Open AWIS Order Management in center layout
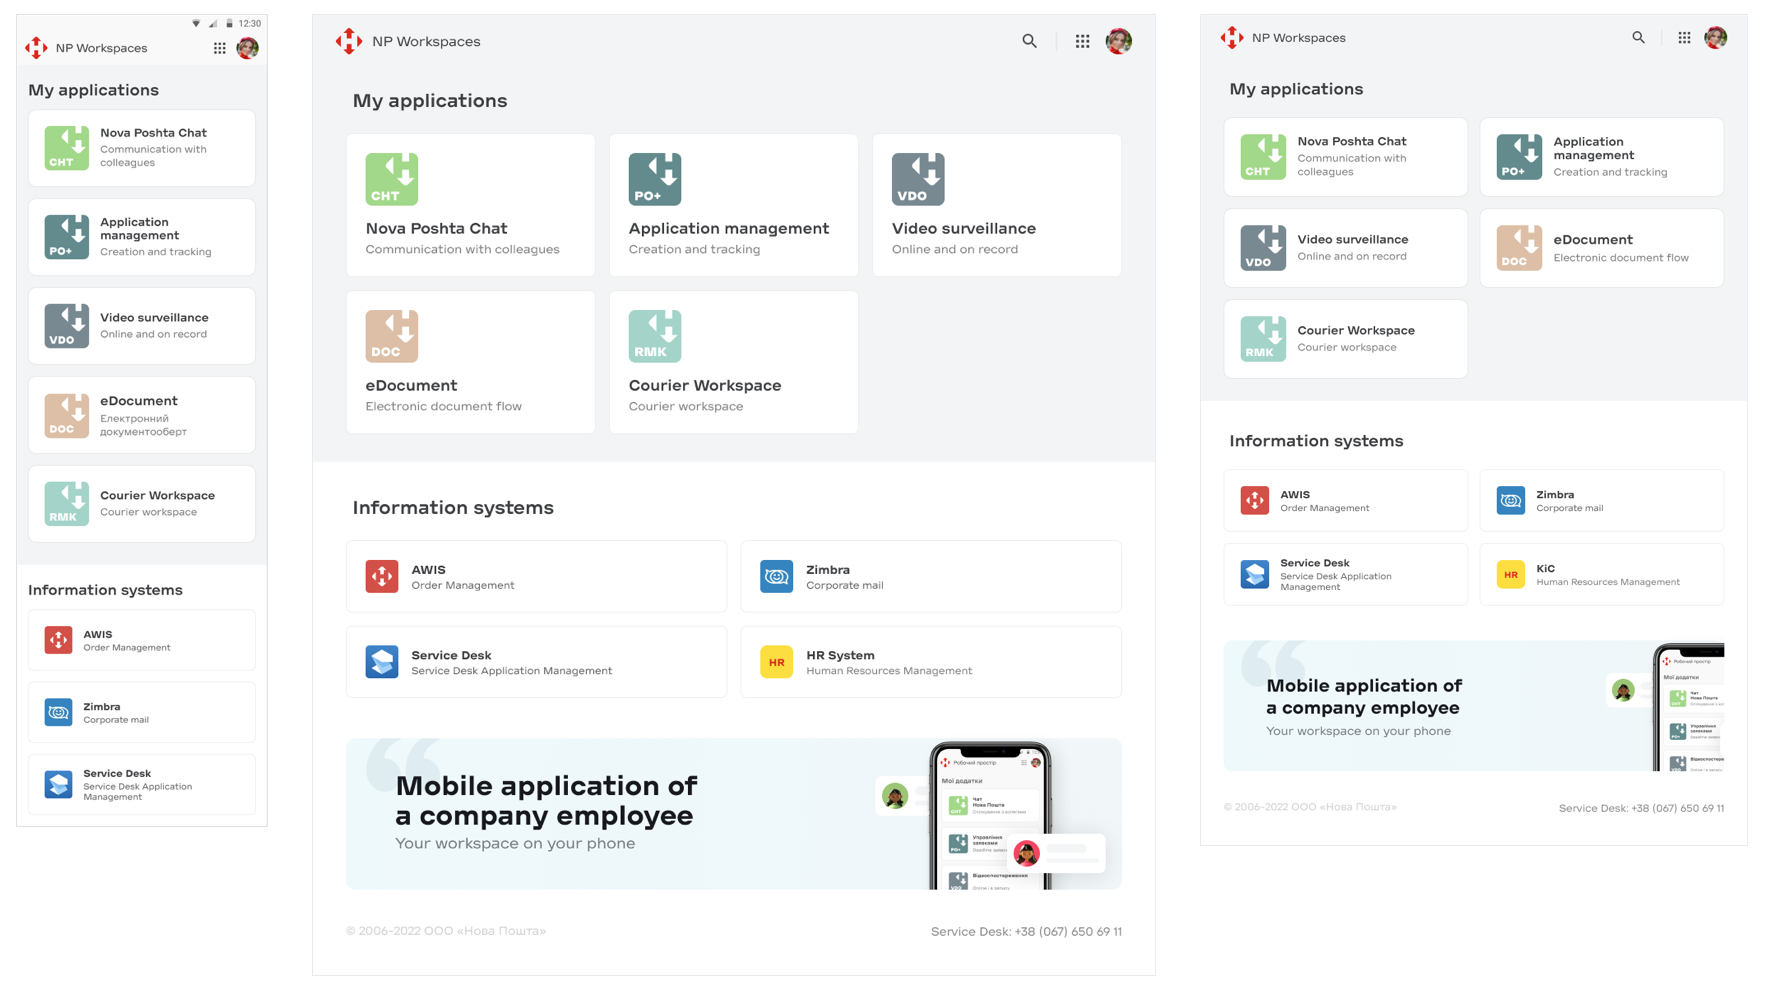Viewport: 1770px width, 996px height. (x=536, y=576)
